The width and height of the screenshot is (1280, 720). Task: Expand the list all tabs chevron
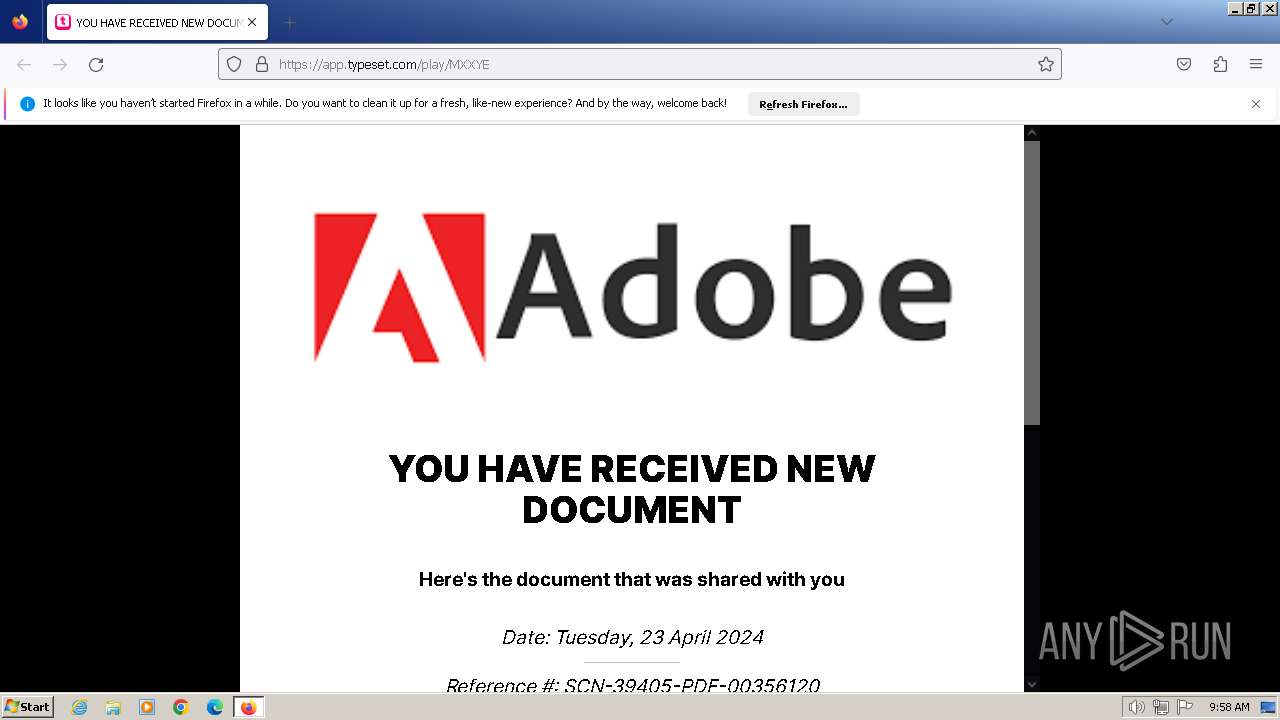coord(1166,22)
